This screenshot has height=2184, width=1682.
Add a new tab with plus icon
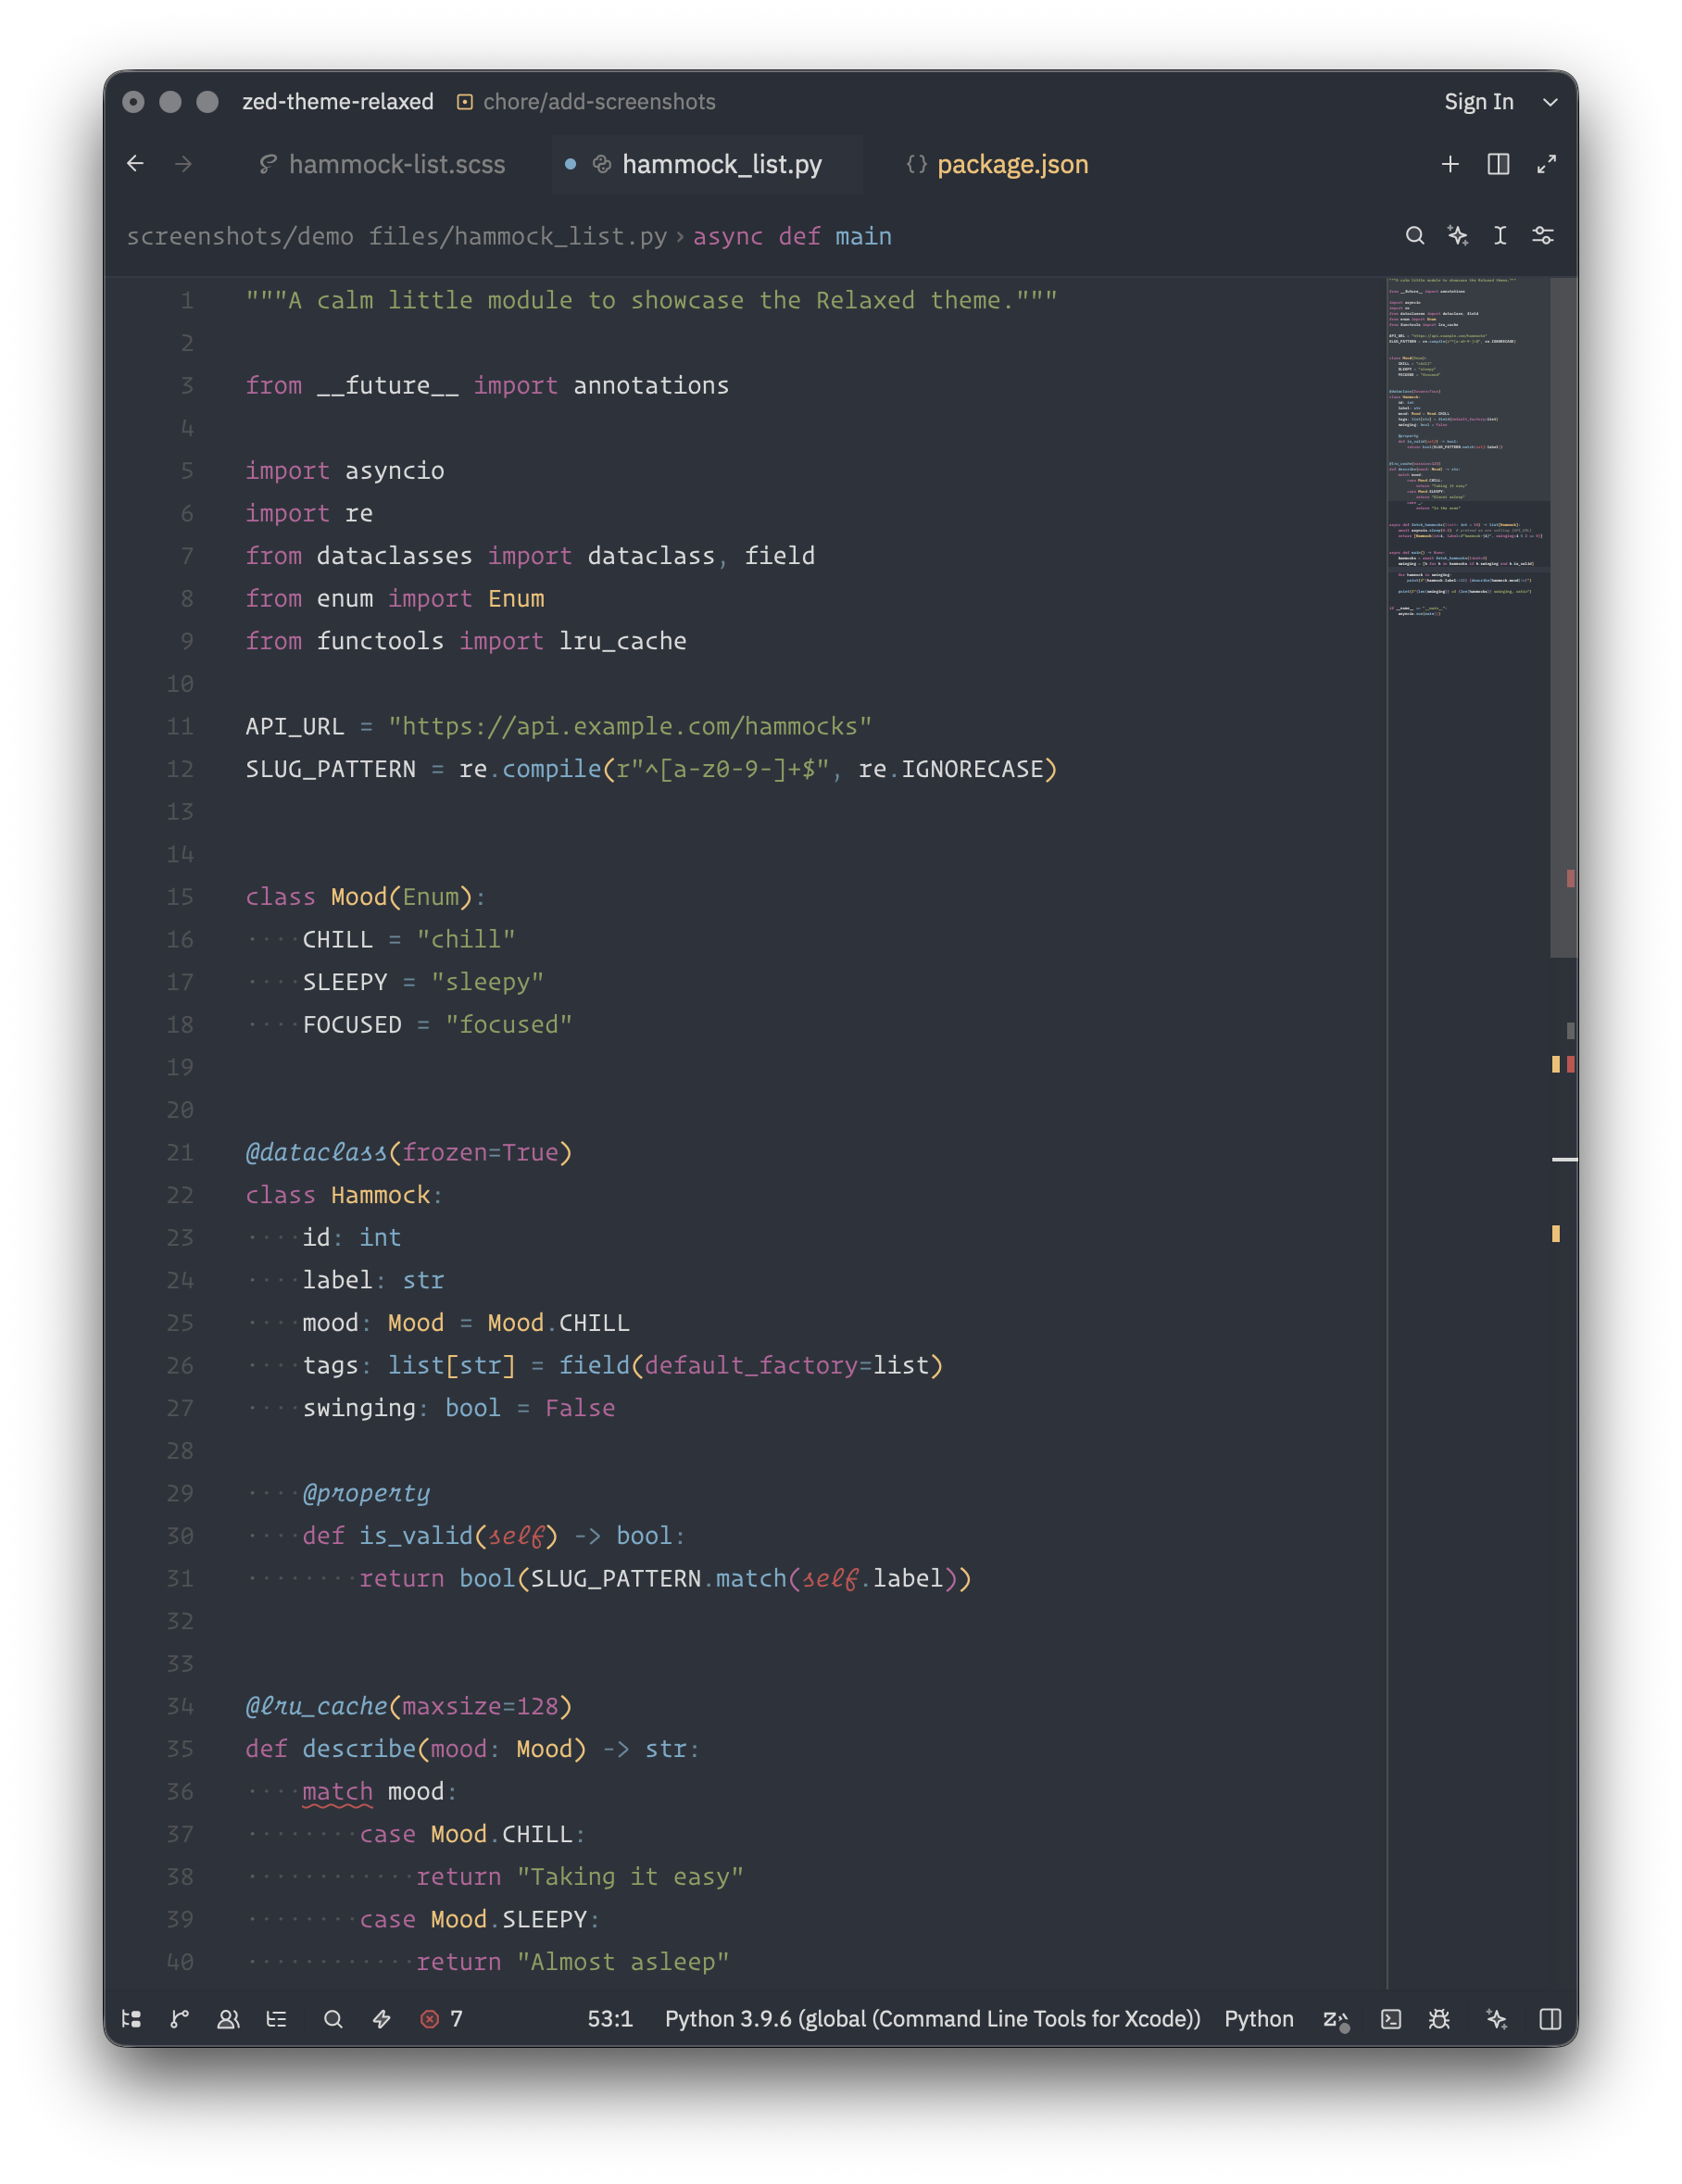(1450, 164)
